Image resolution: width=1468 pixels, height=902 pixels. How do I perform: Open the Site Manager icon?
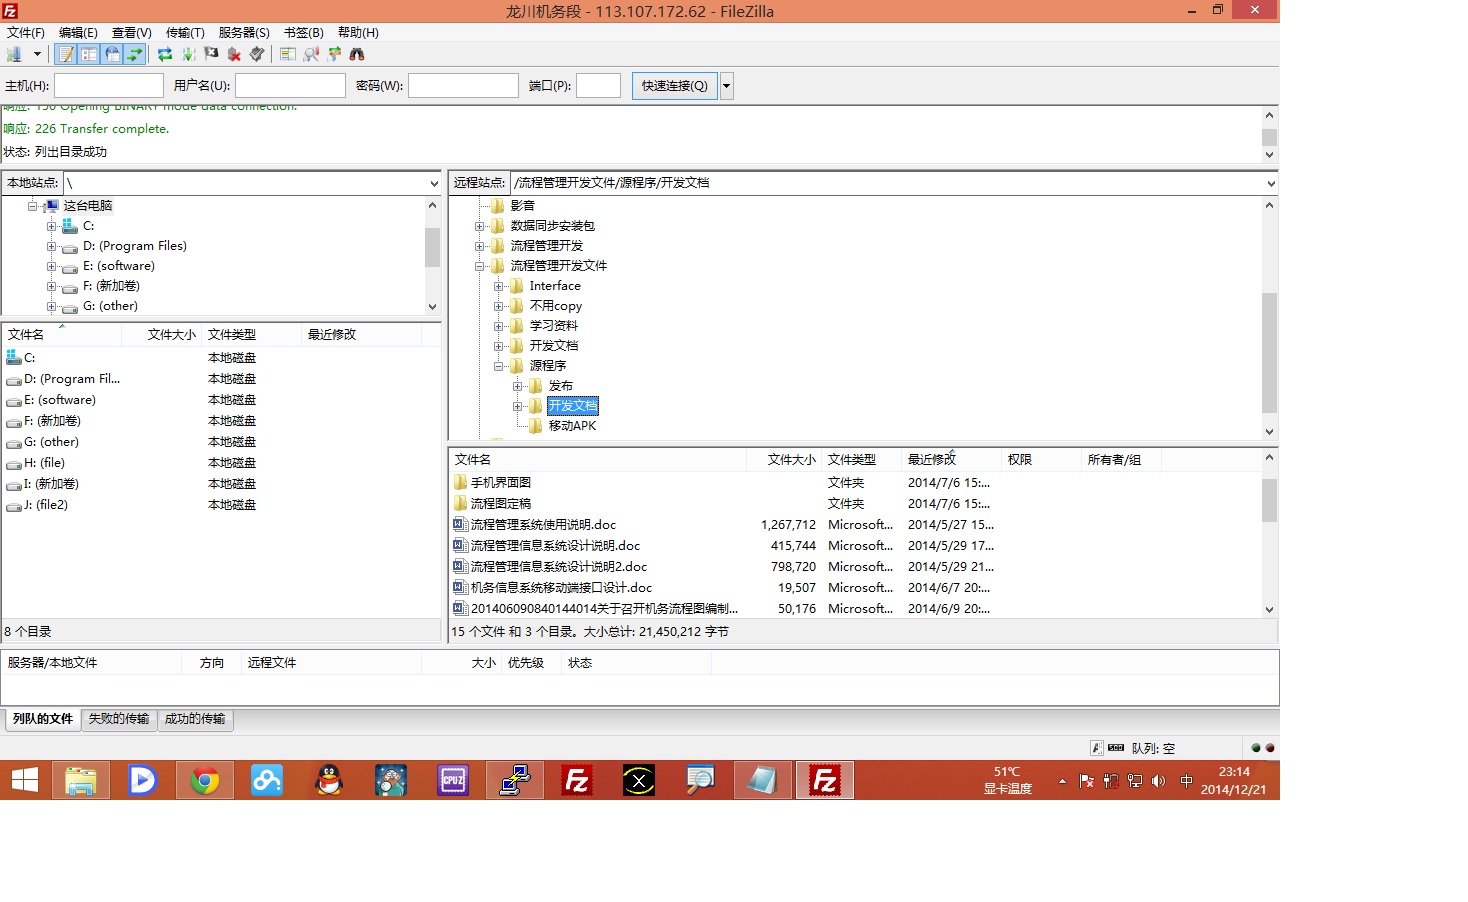coord(14,54)
